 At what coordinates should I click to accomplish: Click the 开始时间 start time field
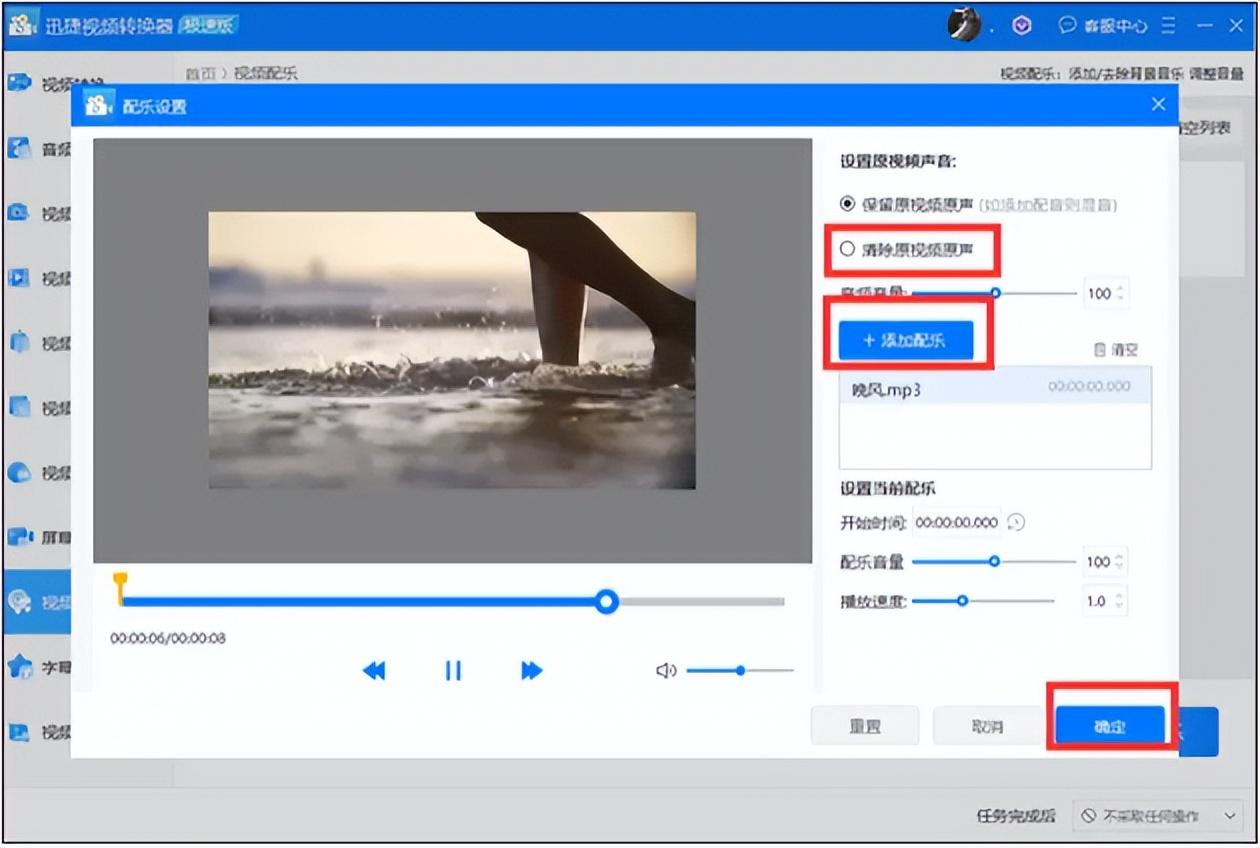(x=957, y=522)
